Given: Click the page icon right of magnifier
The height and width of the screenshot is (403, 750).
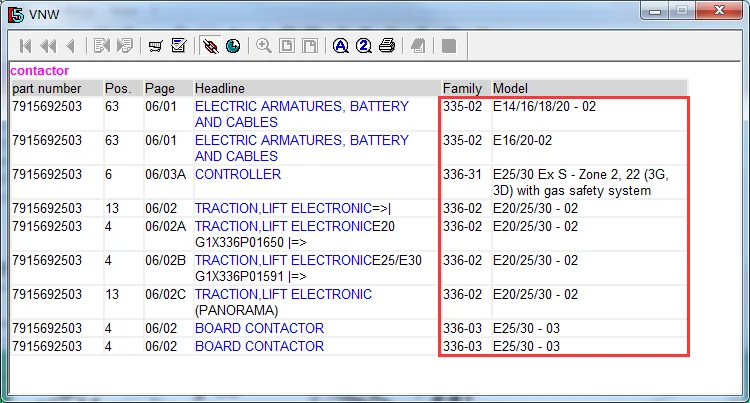Looking at the screenshot, I should point(287,46).
